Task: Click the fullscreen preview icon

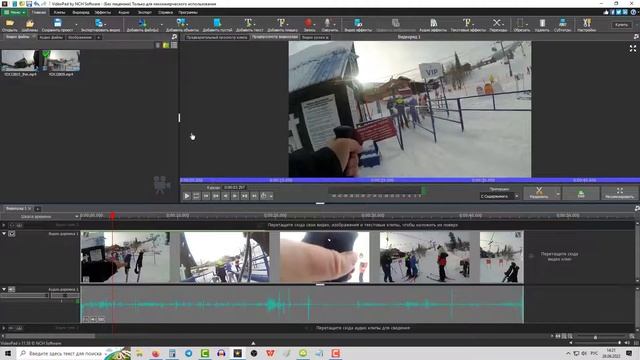Action: click(633, 49)
